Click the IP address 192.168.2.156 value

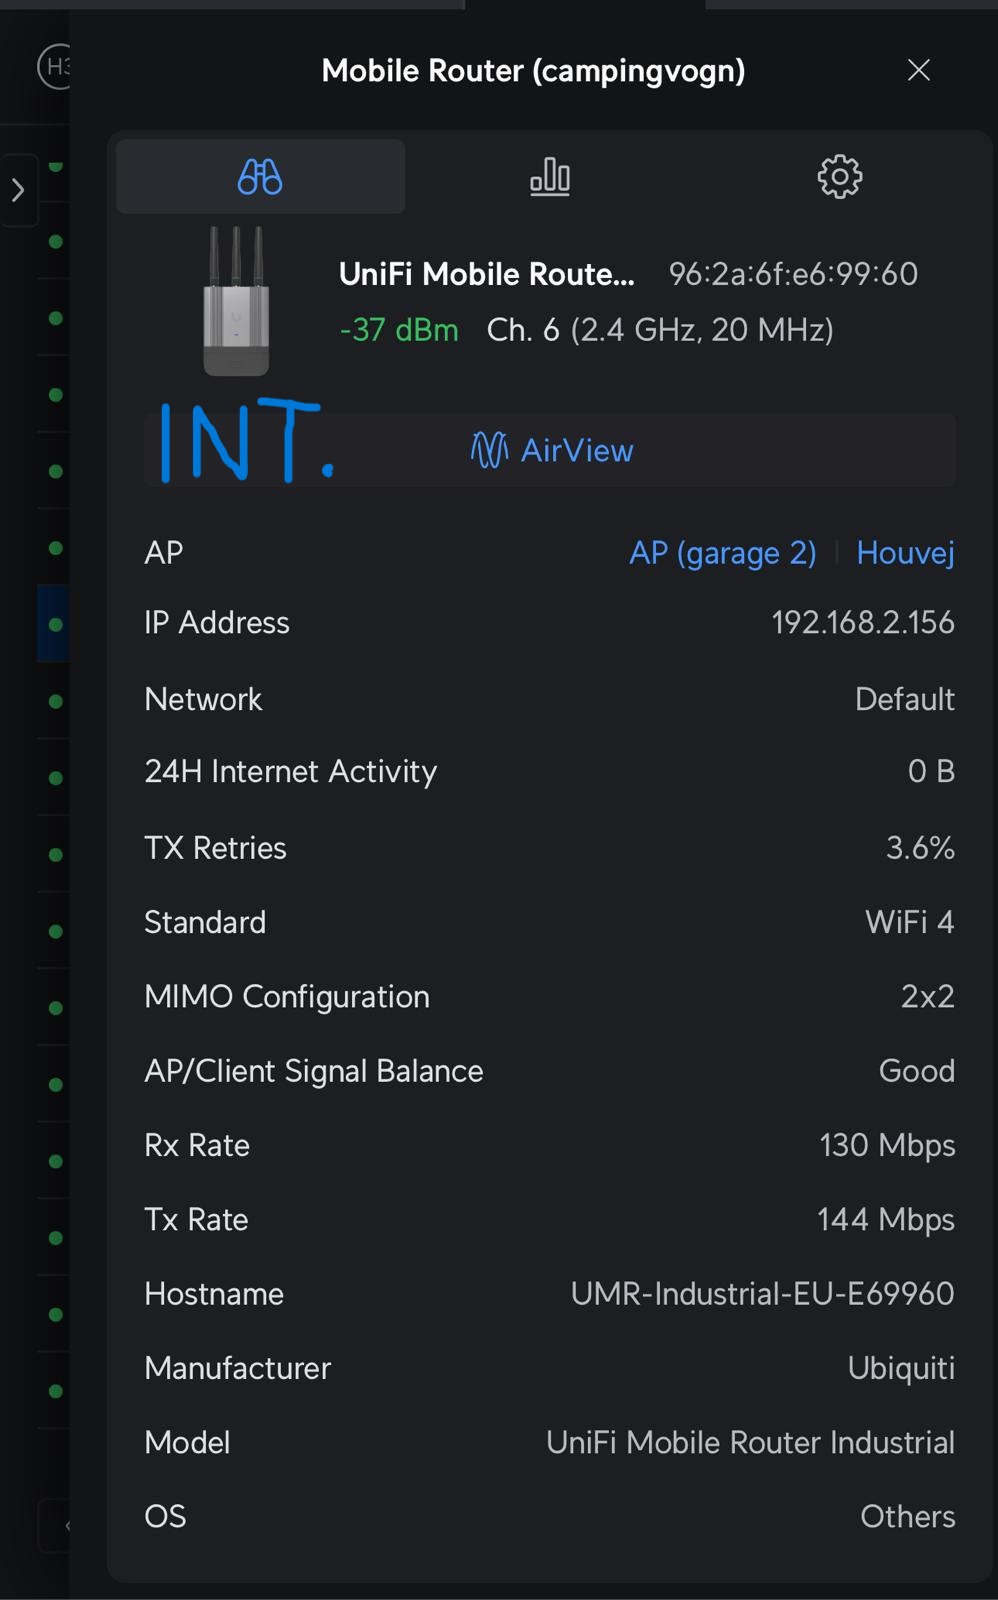pyautogui.click(x=862, y=623)
